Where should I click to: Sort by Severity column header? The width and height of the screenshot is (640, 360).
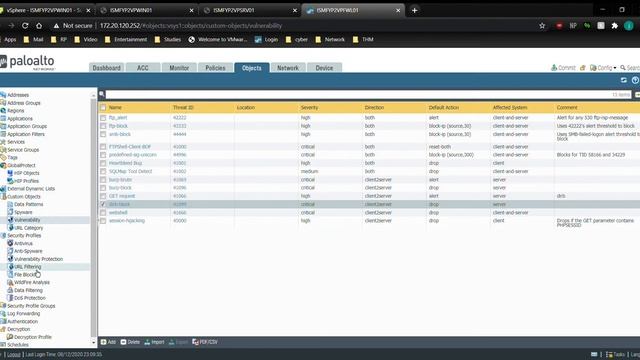(309, 107)
